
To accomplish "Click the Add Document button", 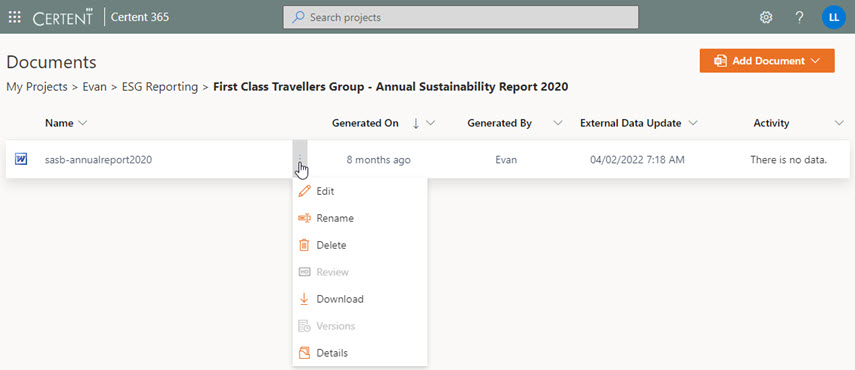I will 767,60.
